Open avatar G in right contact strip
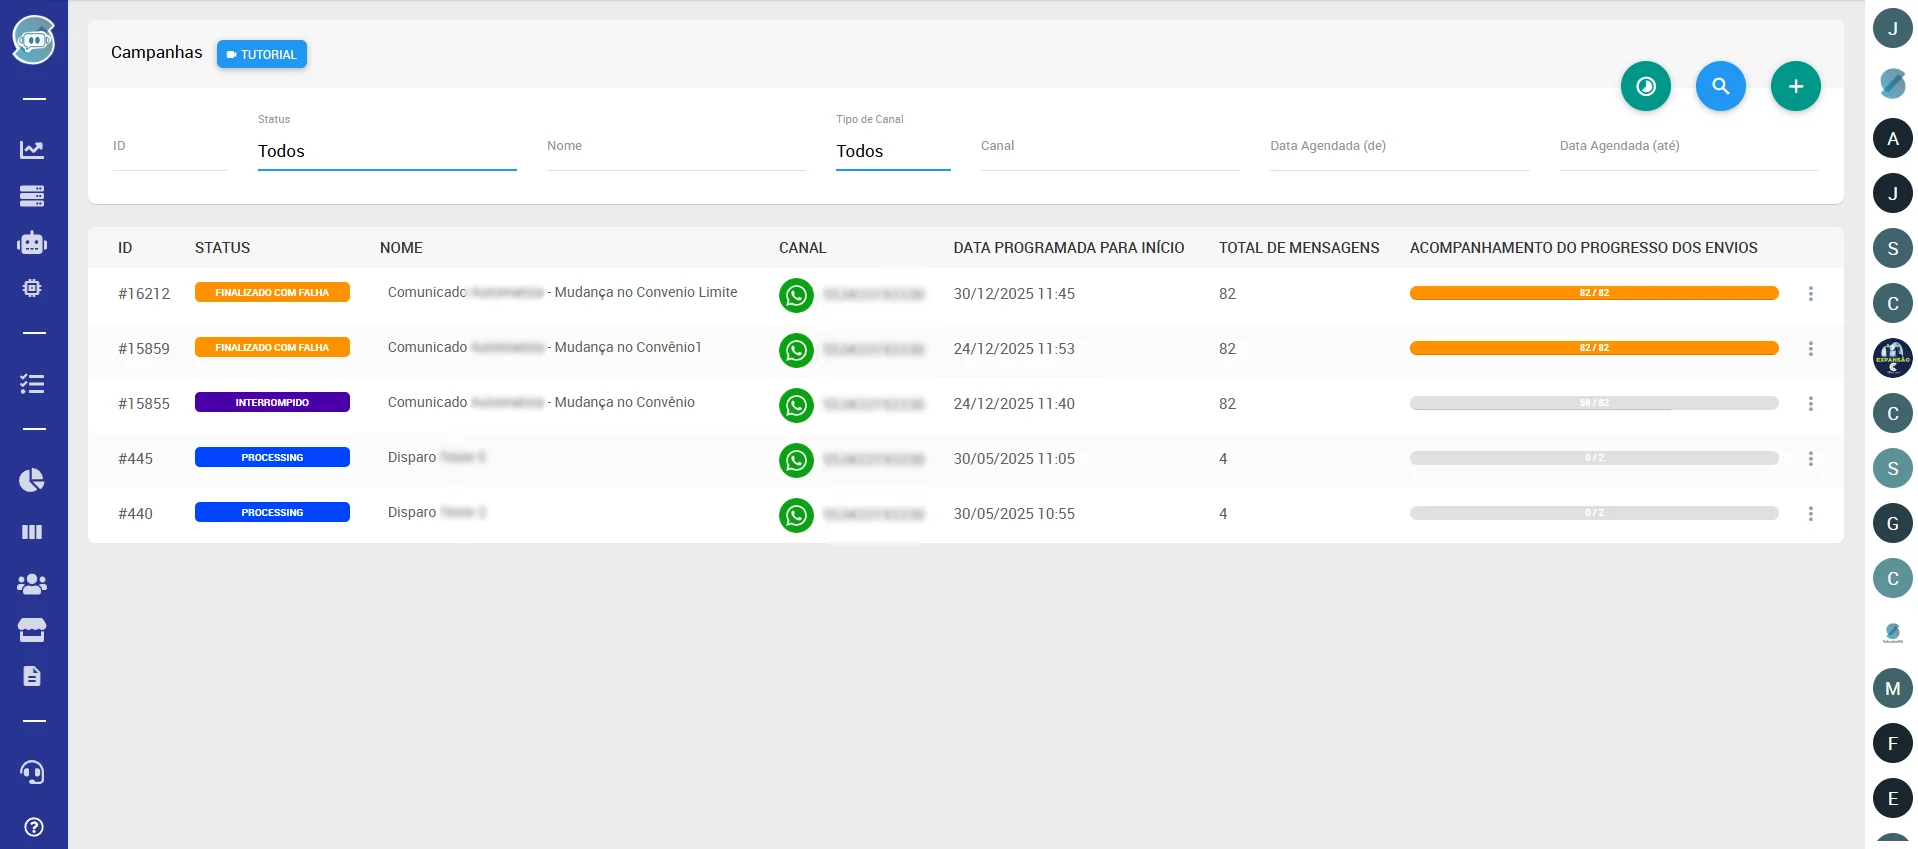The image size is (1918, 849). [x=1893, y=523]
